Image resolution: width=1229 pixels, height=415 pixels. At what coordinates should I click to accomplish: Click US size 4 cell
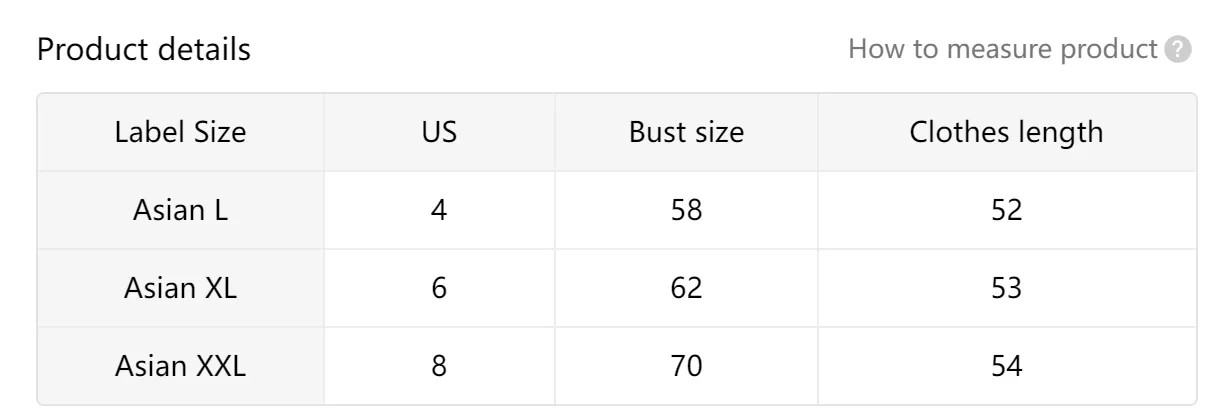[x=439, y=210]
